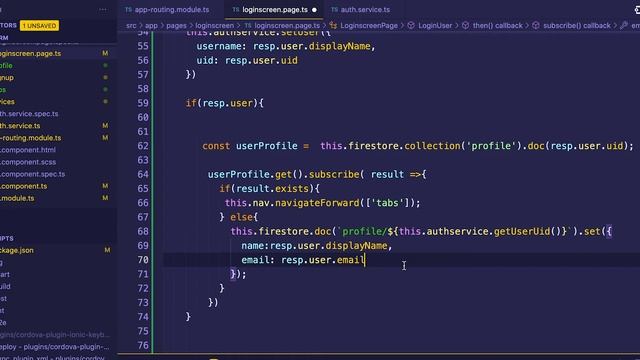Select the loginscreen.page.ts editor tab

[274, 9]
